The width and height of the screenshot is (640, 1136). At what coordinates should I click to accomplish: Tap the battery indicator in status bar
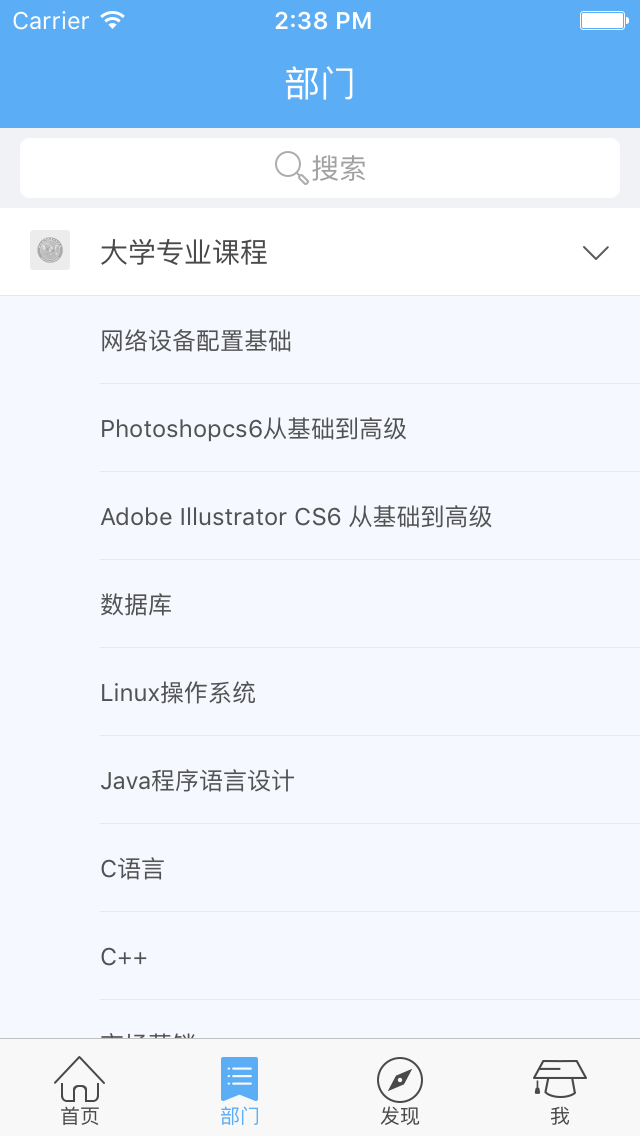point(604,20)
